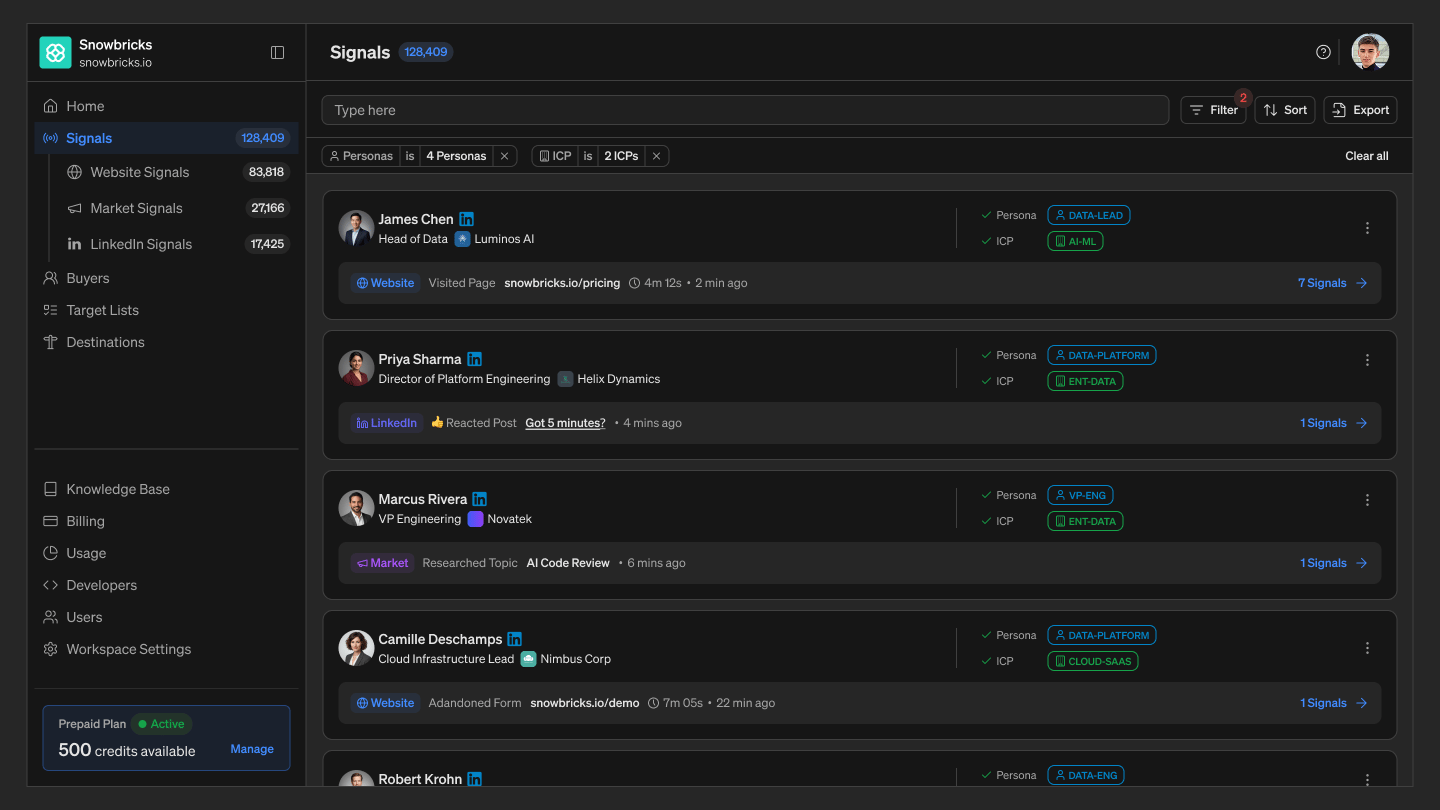The height and width of the screenshot is (810, 1440).
Task: Remove the Personas filter chip
Action: [505, 156]
